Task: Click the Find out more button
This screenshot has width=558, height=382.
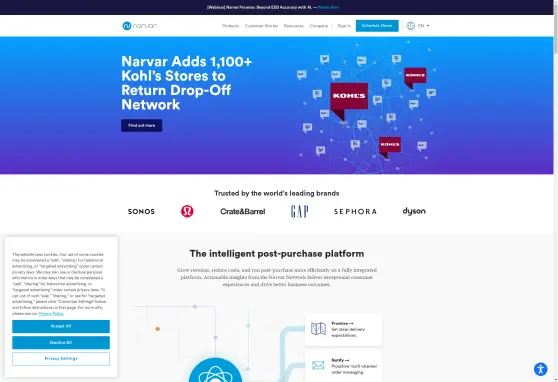Action: point(142,125)
